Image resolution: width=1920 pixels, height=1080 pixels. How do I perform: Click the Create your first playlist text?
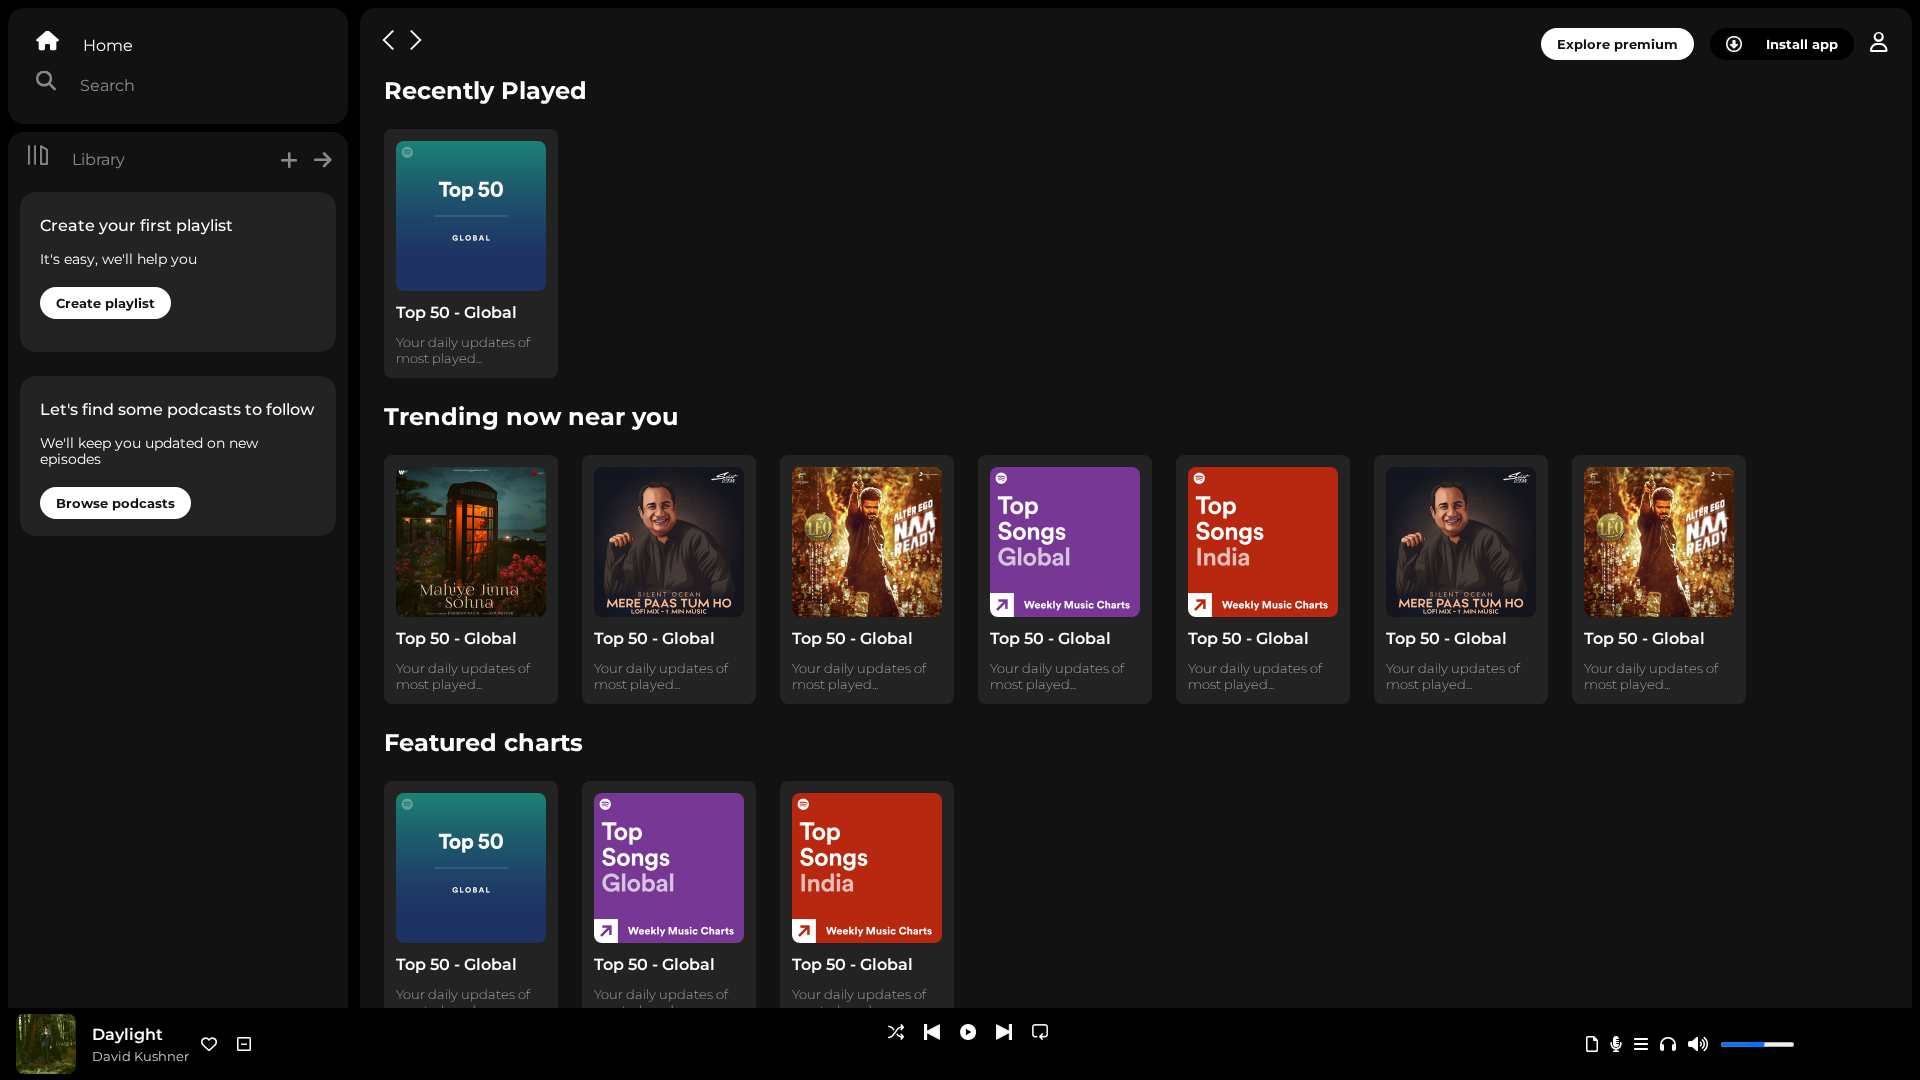tap(136, 225)
